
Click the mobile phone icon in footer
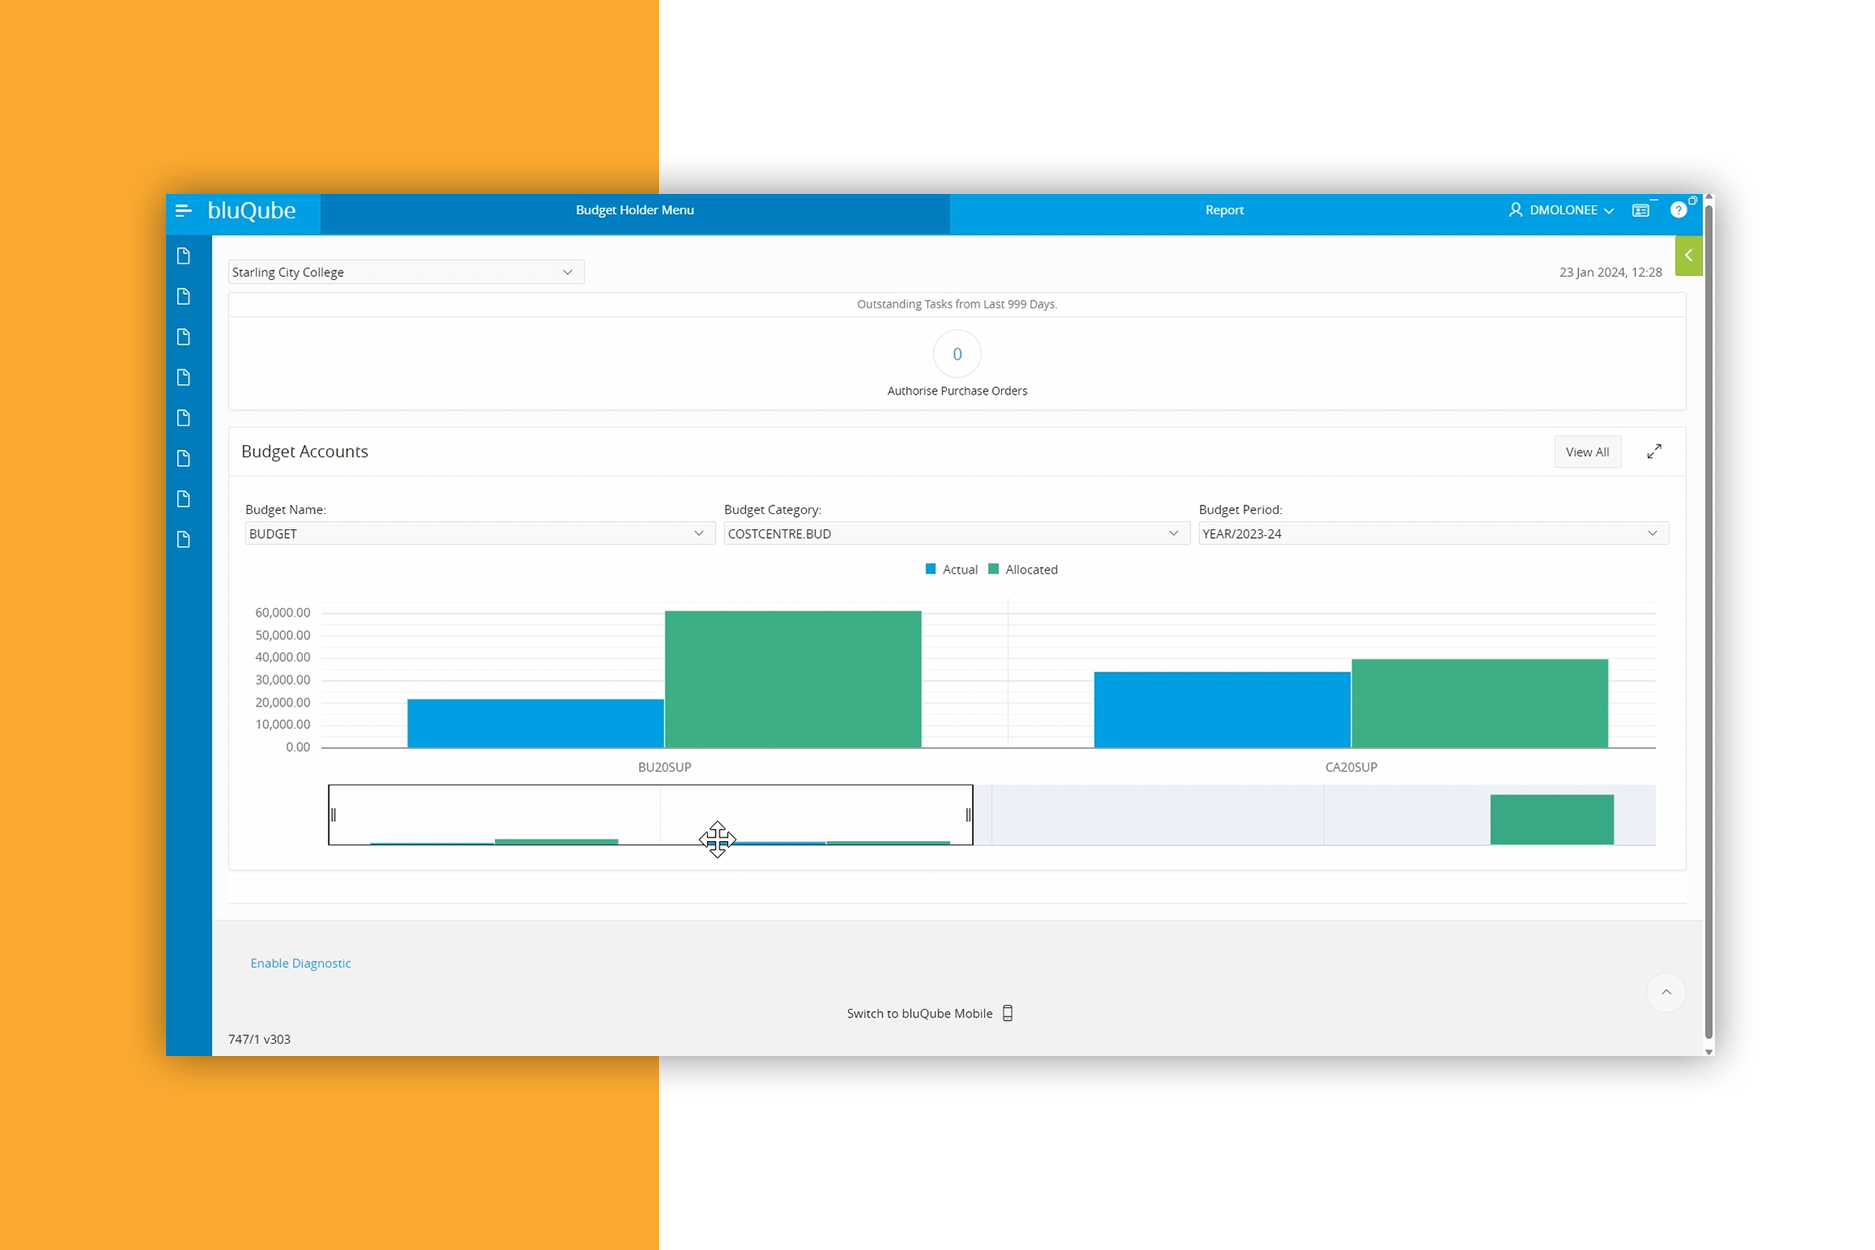(x=1008, y=1013)
